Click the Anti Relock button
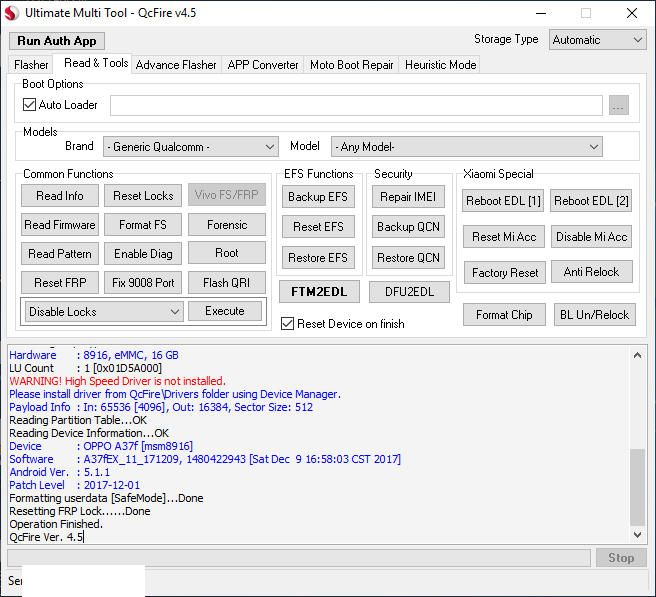This screenshot has height=597, width=656. click(592, 272)
